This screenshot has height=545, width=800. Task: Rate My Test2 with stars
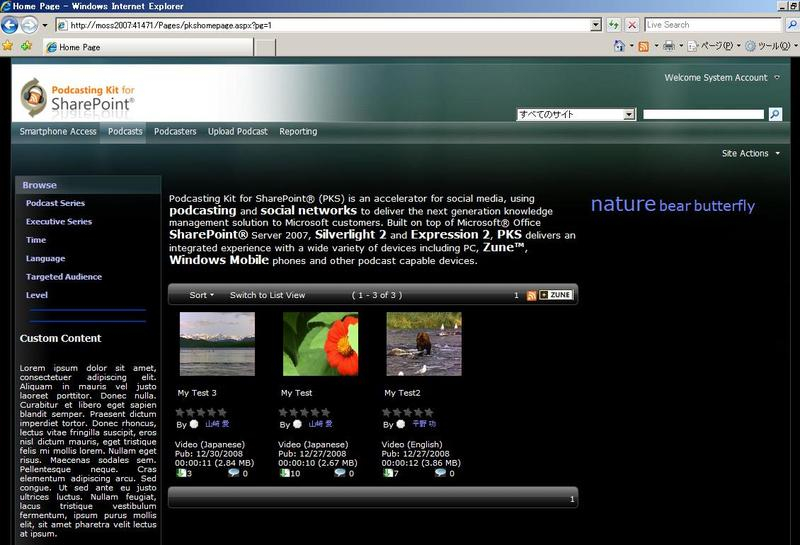408,412
